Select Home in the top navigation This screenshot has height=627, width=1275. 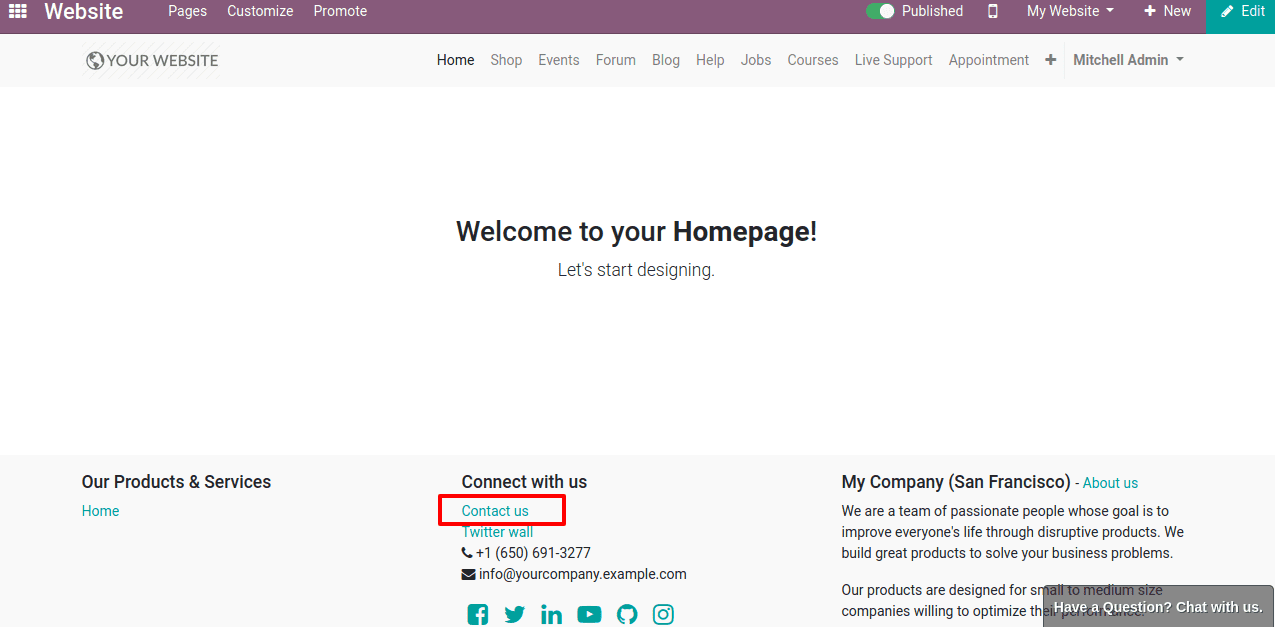pyautogui.click(x=456, y=60)
